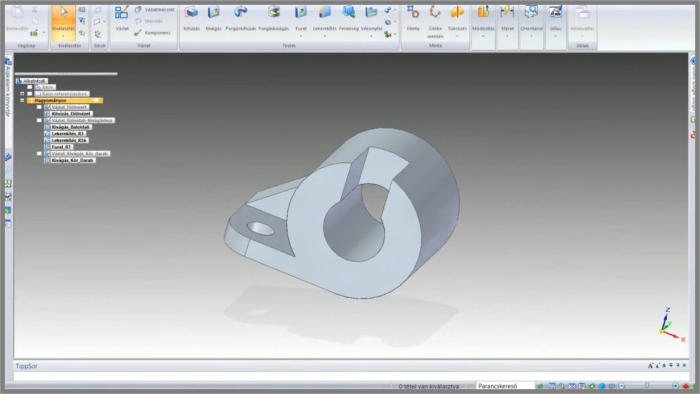Image resolution: width=700 pixels, height=394 pixels.
Task: Collapse the highlighted orange tree node
Action: tap(22, 100)
